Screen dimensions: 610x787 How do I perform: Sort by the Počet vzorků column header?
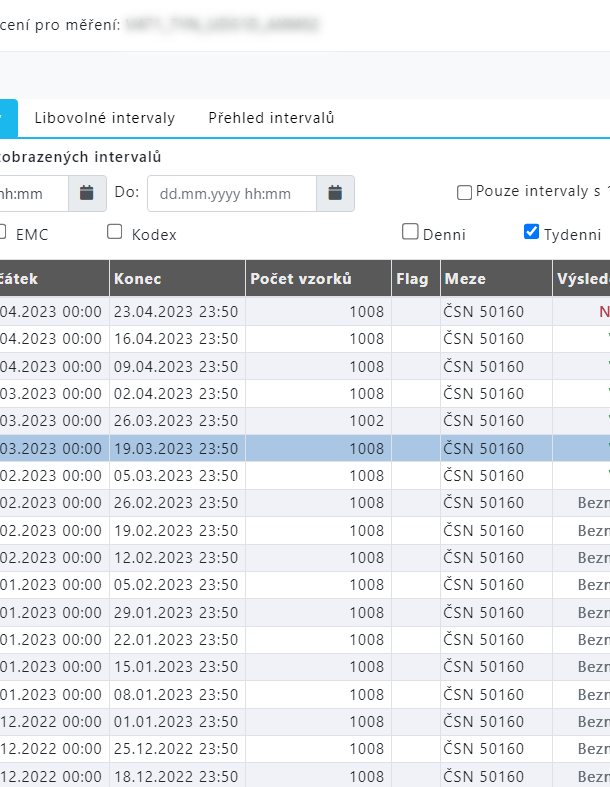(318, 279)
